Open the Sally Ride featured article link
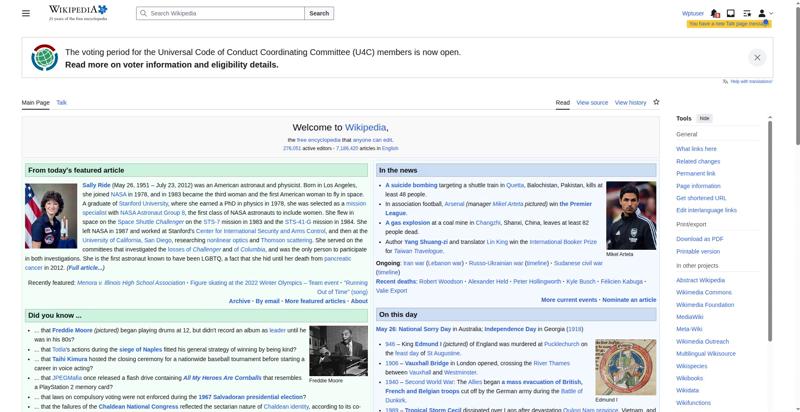 (96, 185)
